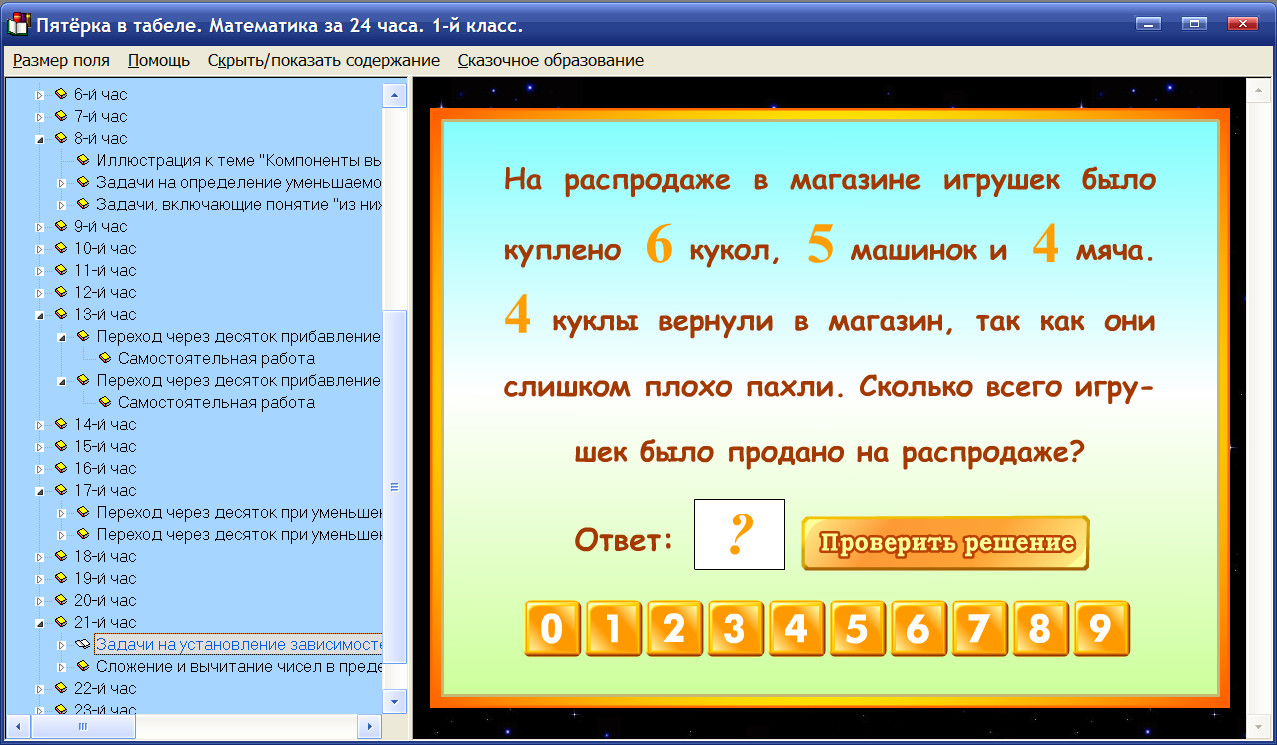Screen dimensions: 1277x745
Task: Click the 9 number button
Action: point(1101,629)
